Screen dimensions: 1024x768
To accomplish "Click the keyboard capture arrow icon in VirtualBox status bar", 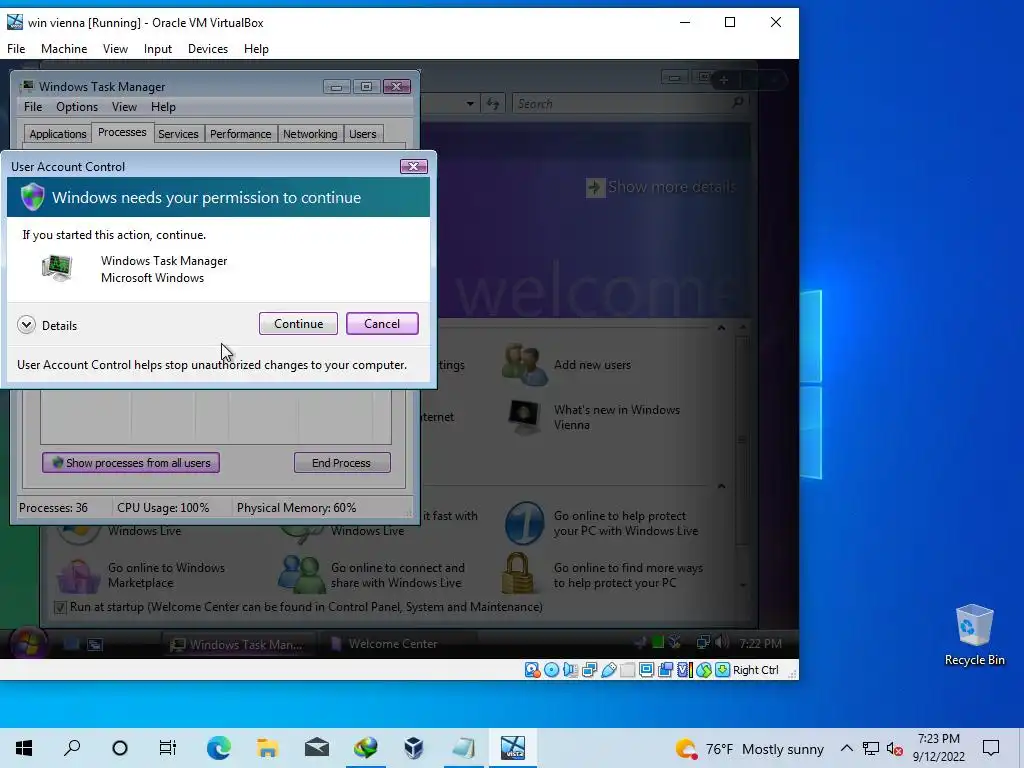I will (722, 670).
